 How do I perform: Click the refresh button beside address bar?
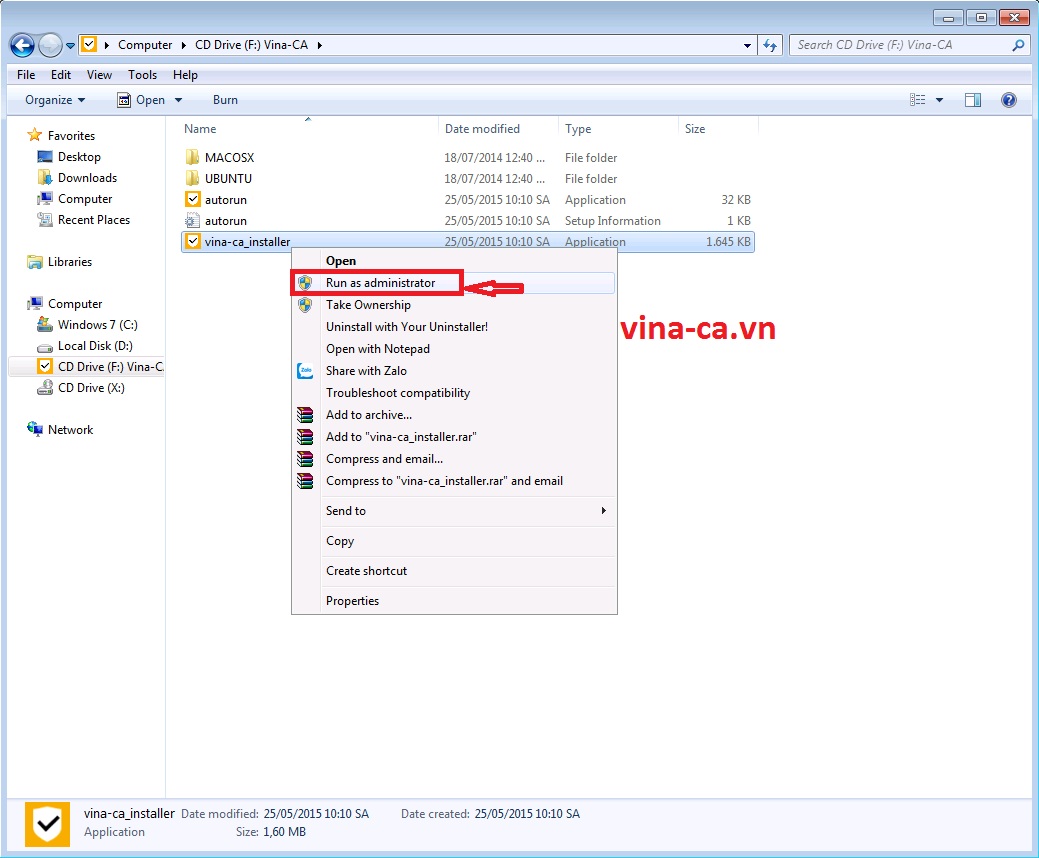(x=769, y=45)
